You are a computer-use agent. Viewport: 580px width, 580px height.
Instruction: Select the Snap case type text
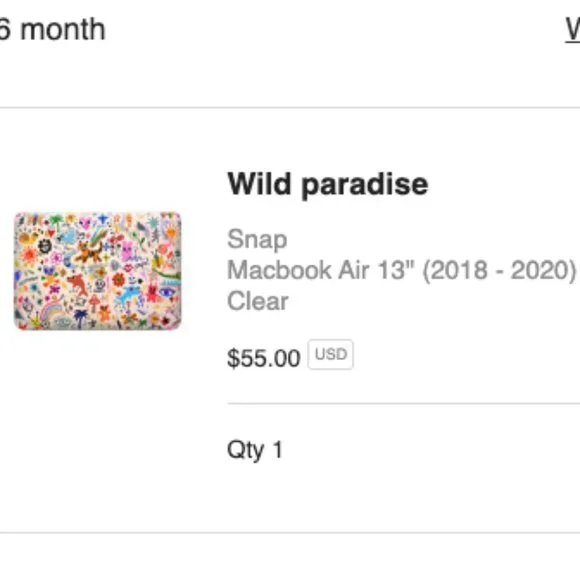257,240
